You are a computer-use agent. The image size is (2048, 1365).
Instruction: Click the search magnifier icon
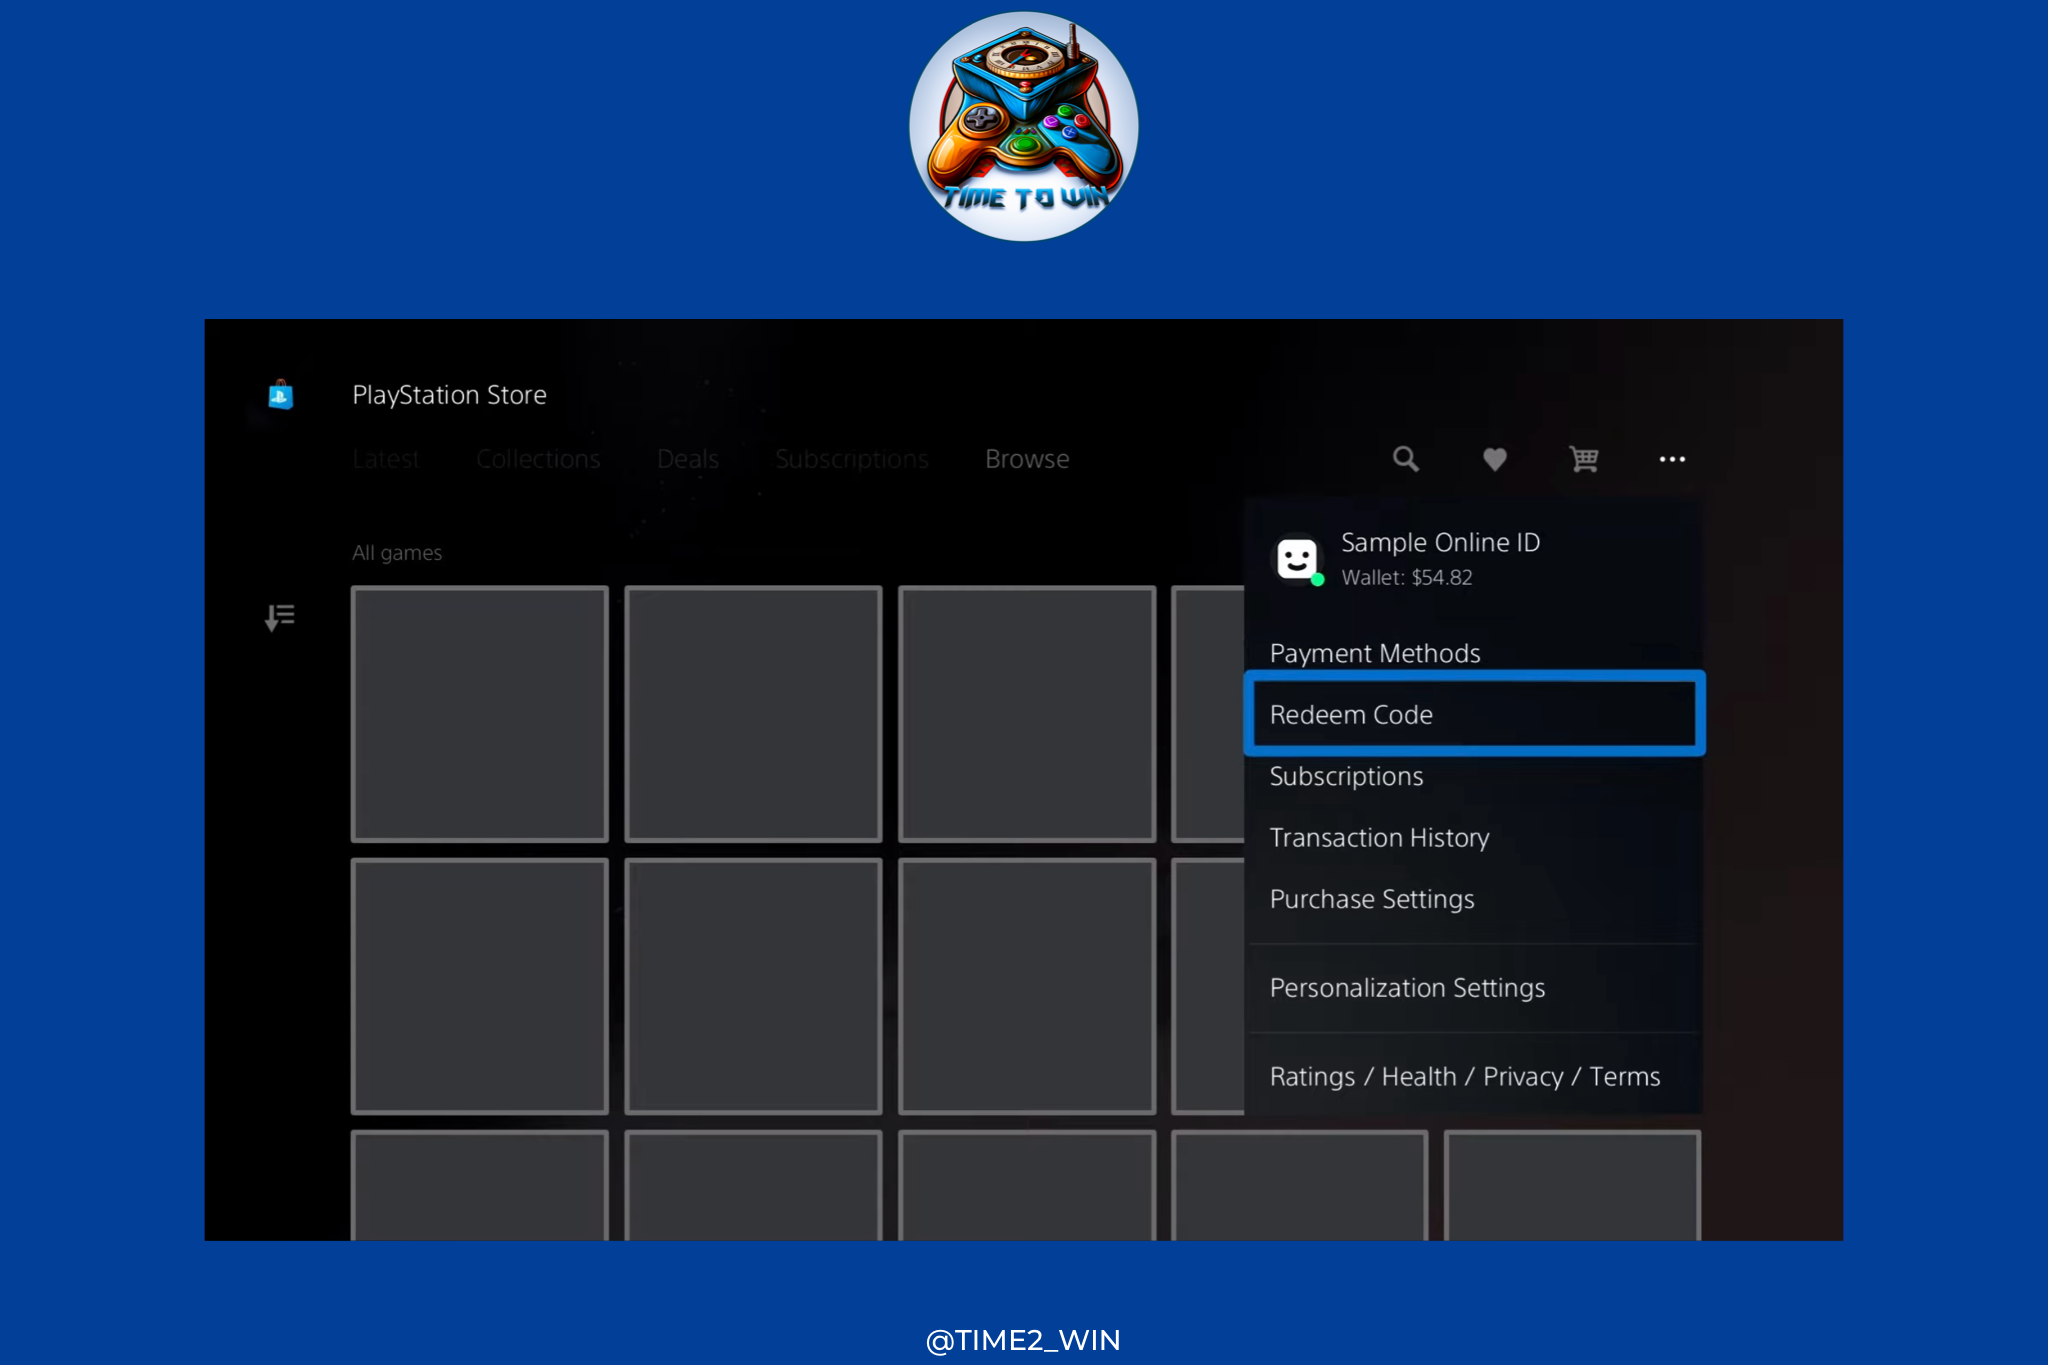[1405, 459]
